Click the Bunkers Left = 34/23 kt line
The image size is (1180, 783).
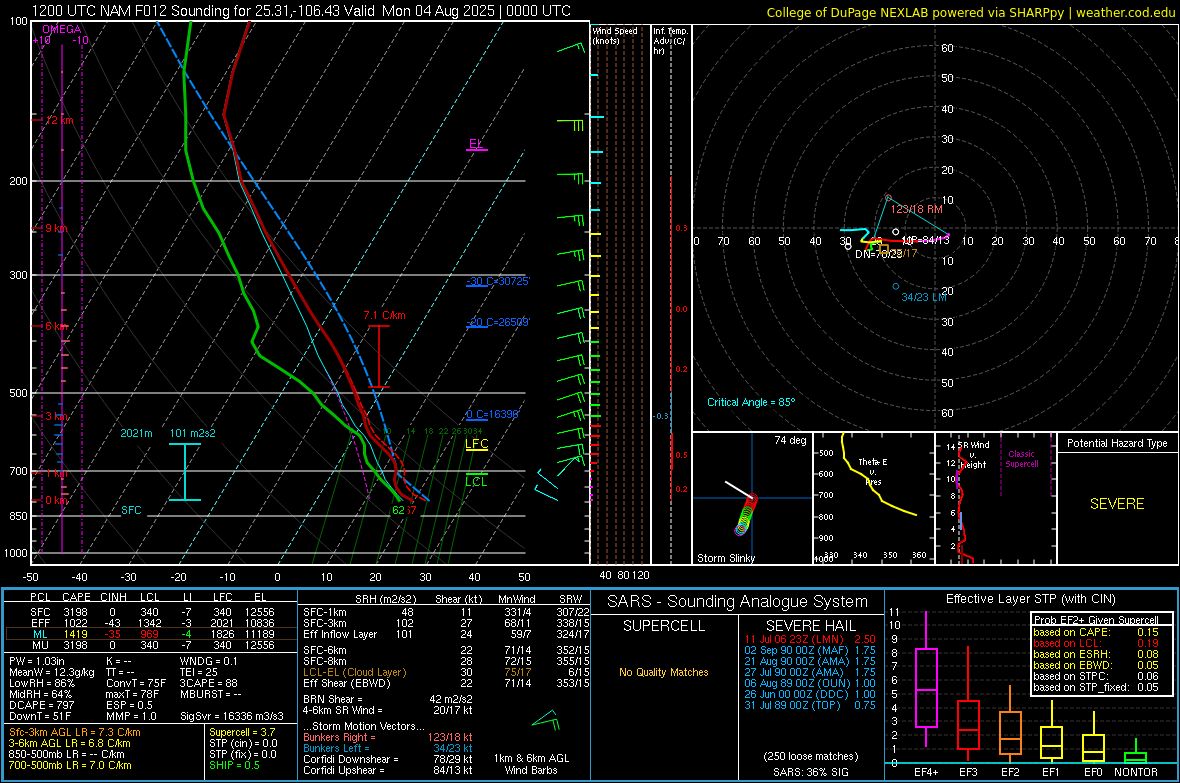point(388,748)
